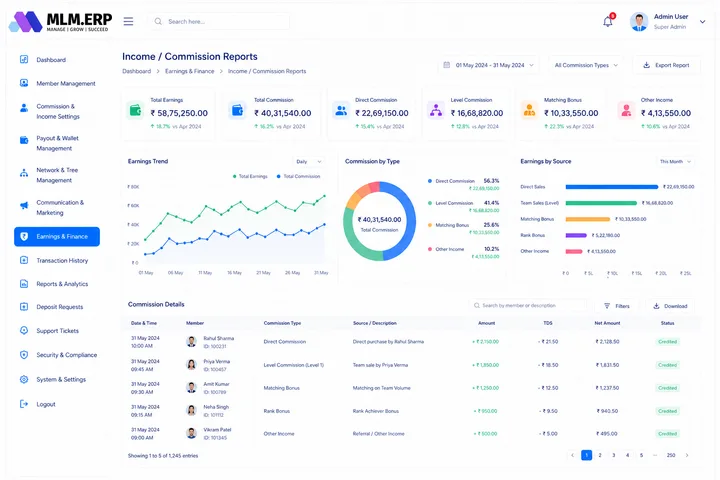The height and width of the screenshot is (480, 720).
Task: Click the Total Commission card icon
Action: tap(237, 111)
